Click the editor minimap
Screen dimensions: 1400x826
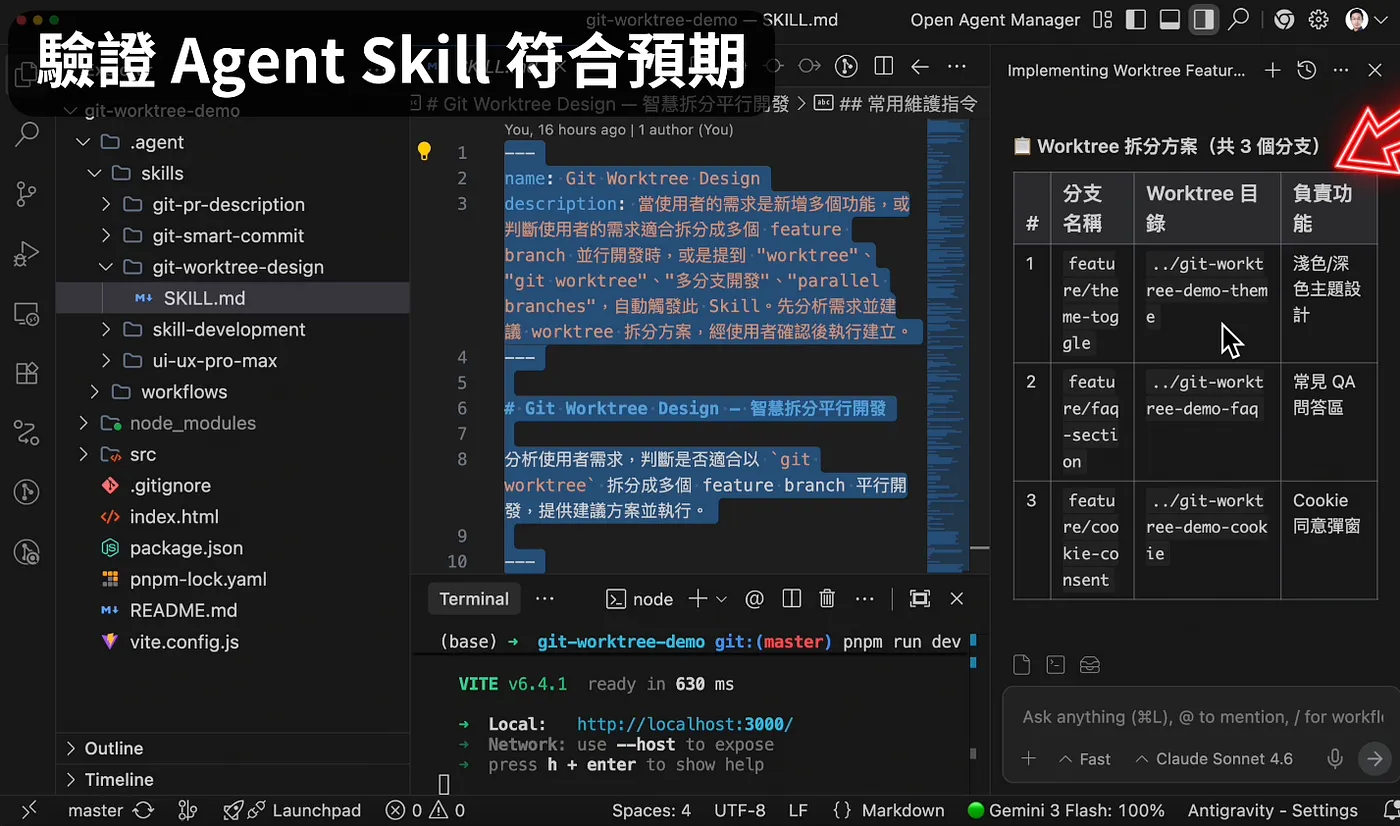pos(946,345)
